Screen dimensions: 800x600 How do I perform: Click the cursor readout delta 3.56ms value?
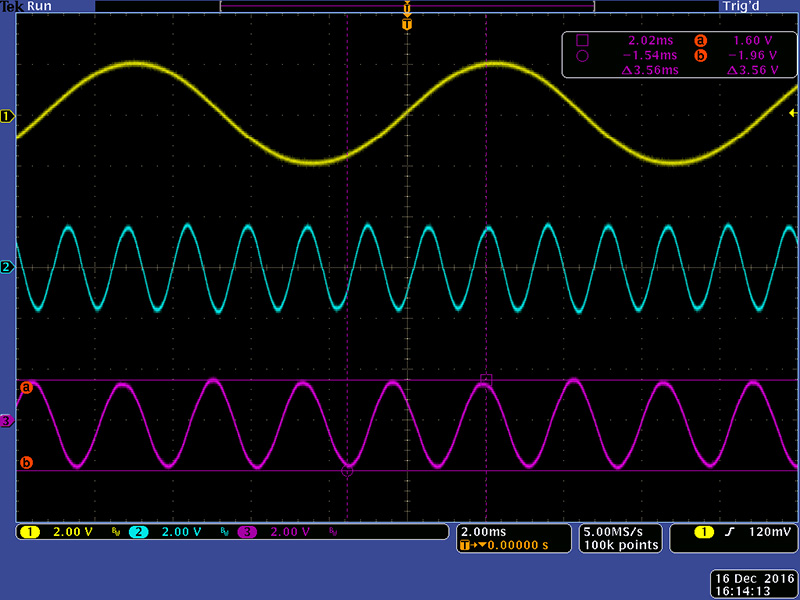pyautogui.click(x=650, y=71)
